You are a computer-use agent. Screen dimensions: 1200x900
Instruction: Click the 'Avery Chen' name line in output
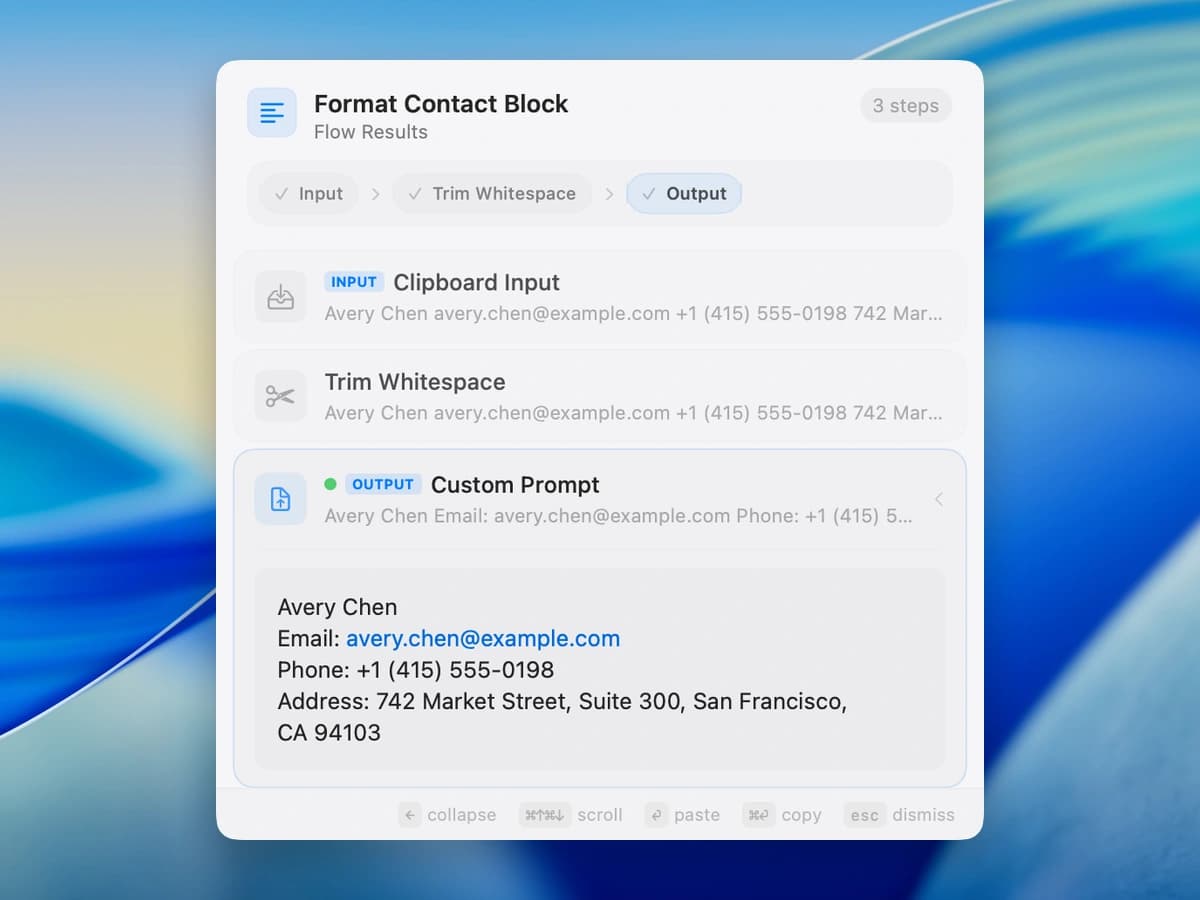[337, 607]
